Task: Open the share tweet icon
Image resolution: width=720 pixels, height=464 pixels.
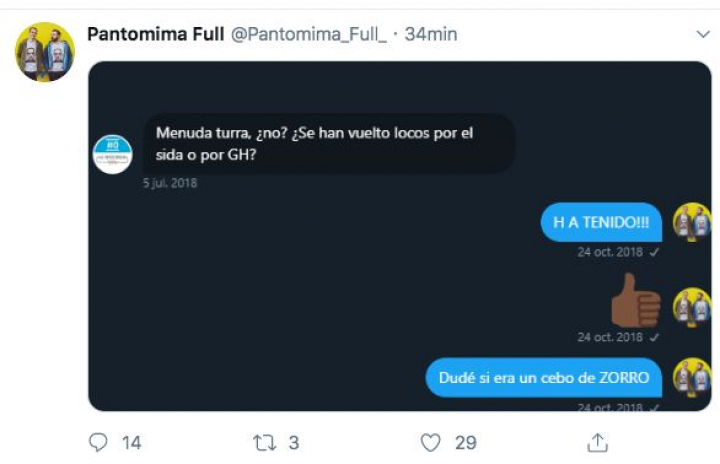Action: [597, 441]
